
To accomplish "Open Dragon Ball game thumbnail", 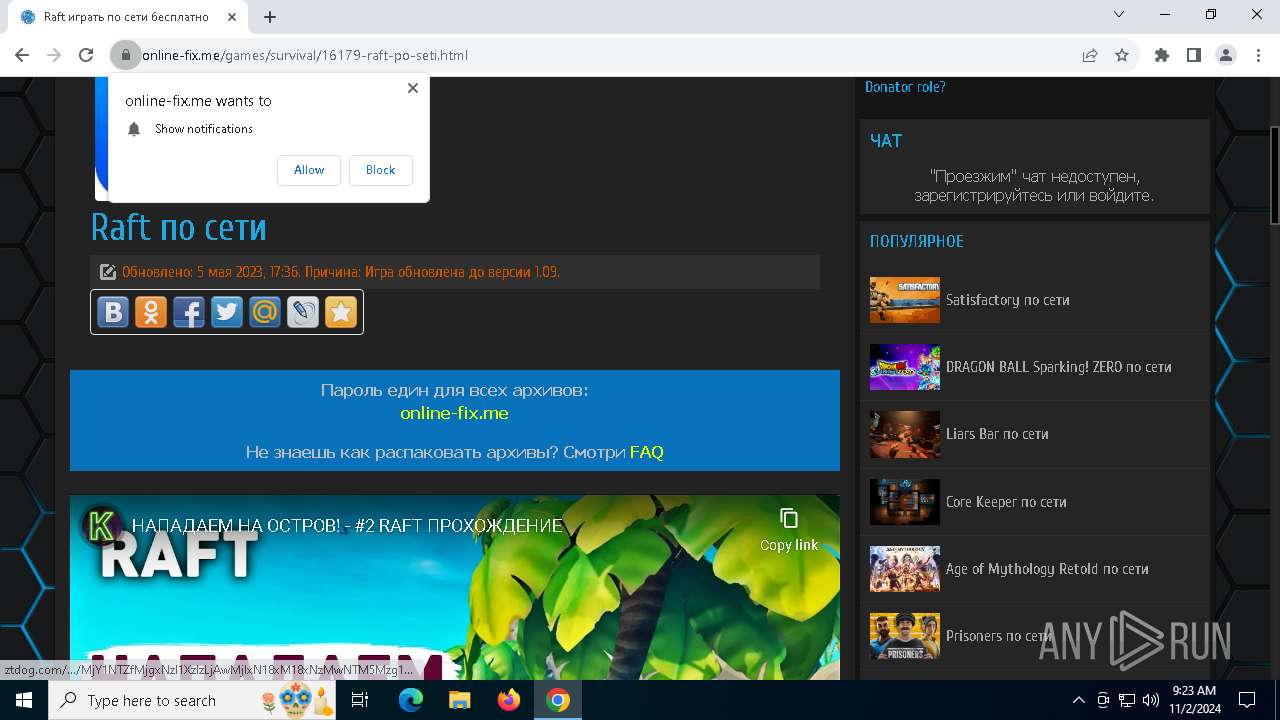I will coord(905,367).
